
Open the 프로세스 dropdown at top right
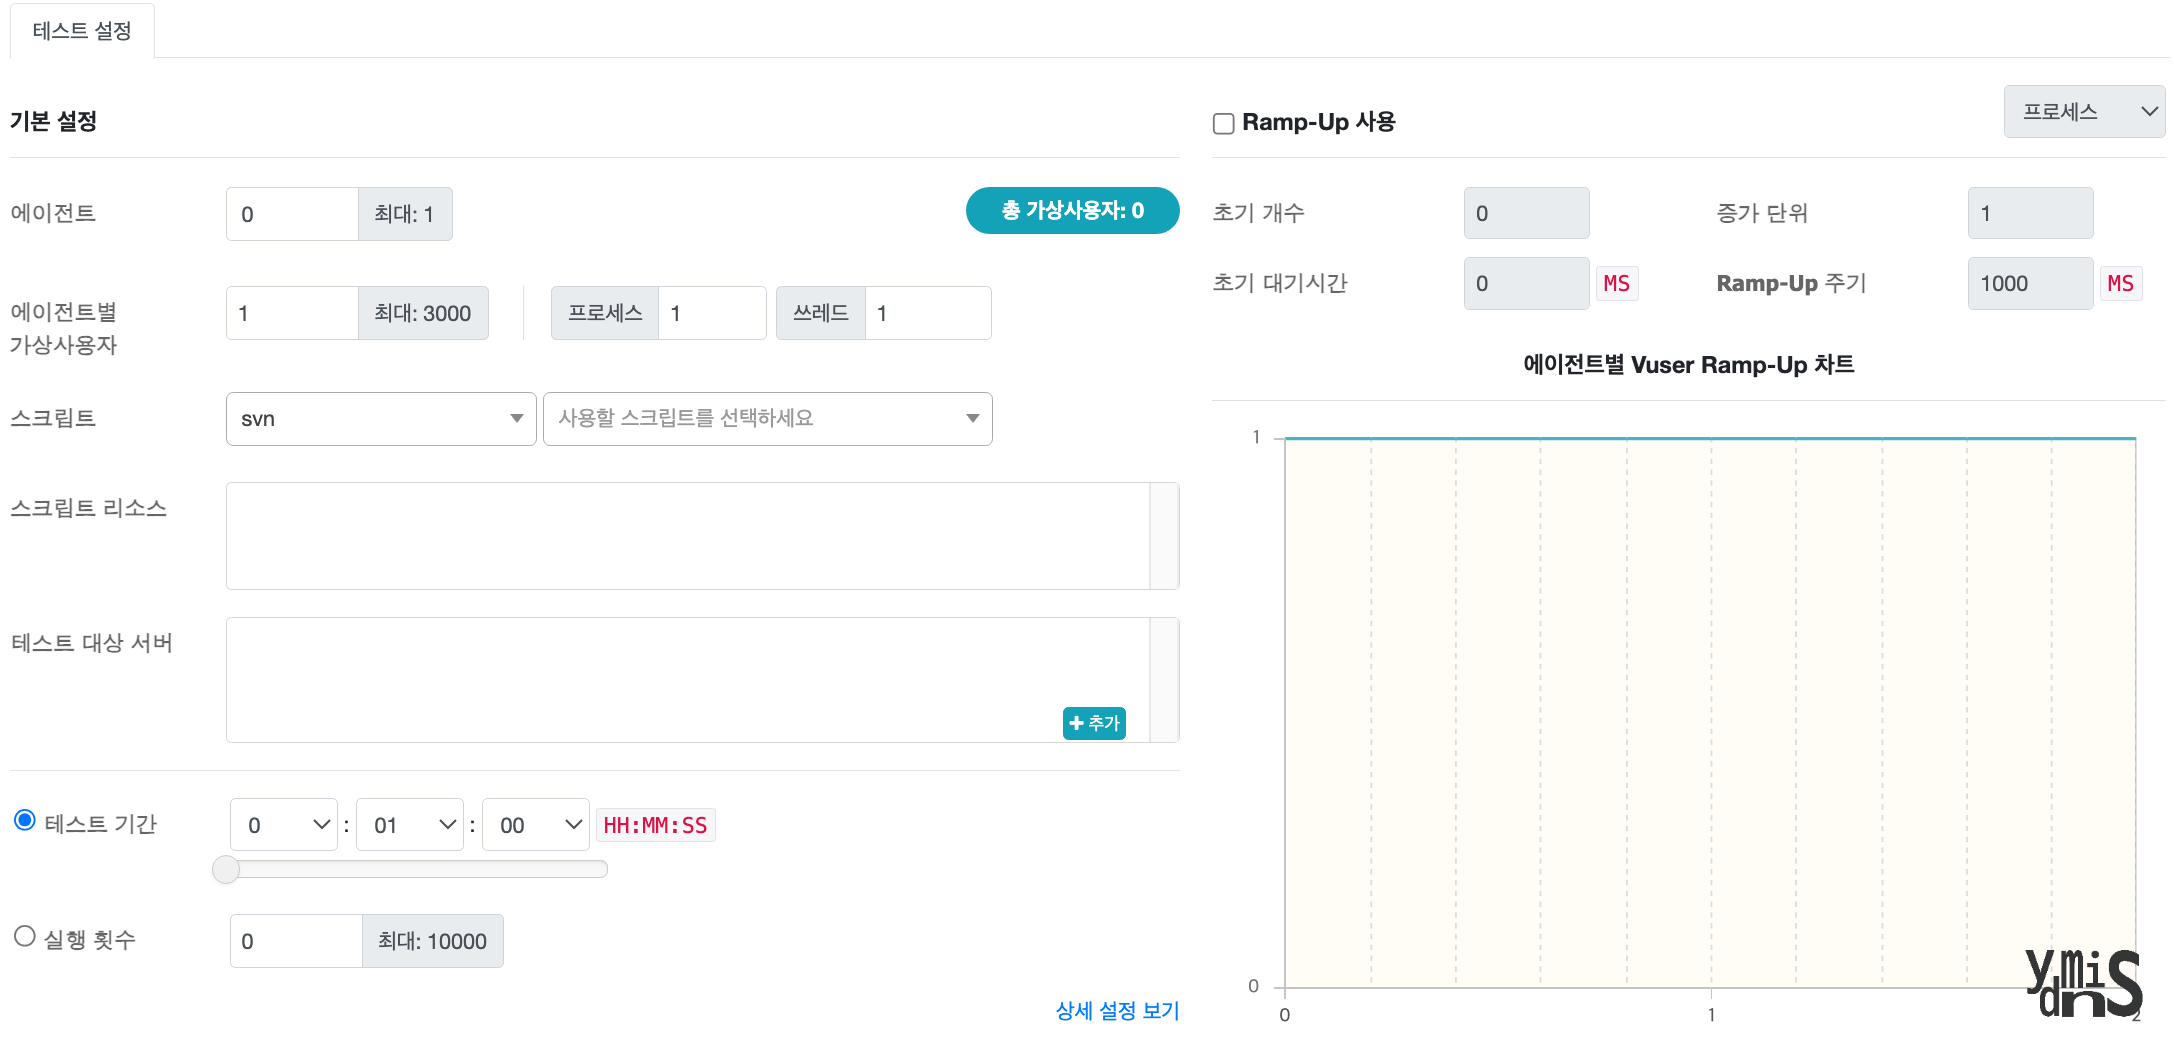pyautogui.click(x=2083, y=111)
